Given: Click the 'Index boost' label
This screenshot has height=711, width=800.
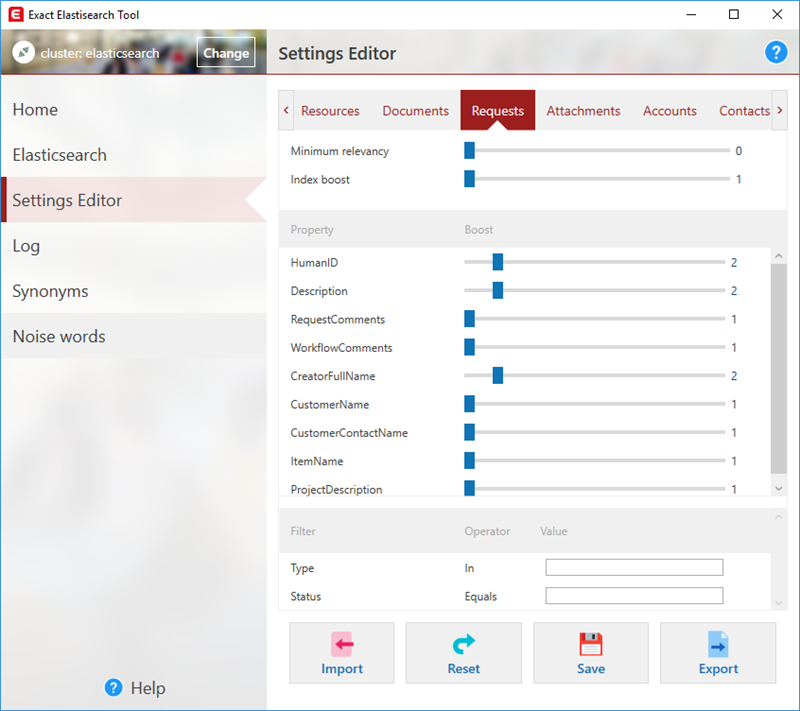Looking at the screenshot, I should [320, 180].
